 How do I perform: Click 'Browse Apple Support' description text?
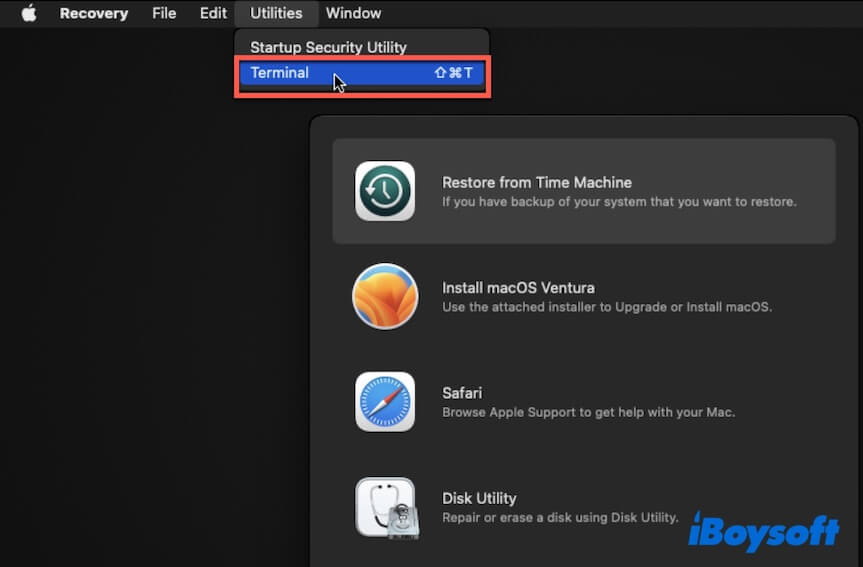tap(588, 412)
